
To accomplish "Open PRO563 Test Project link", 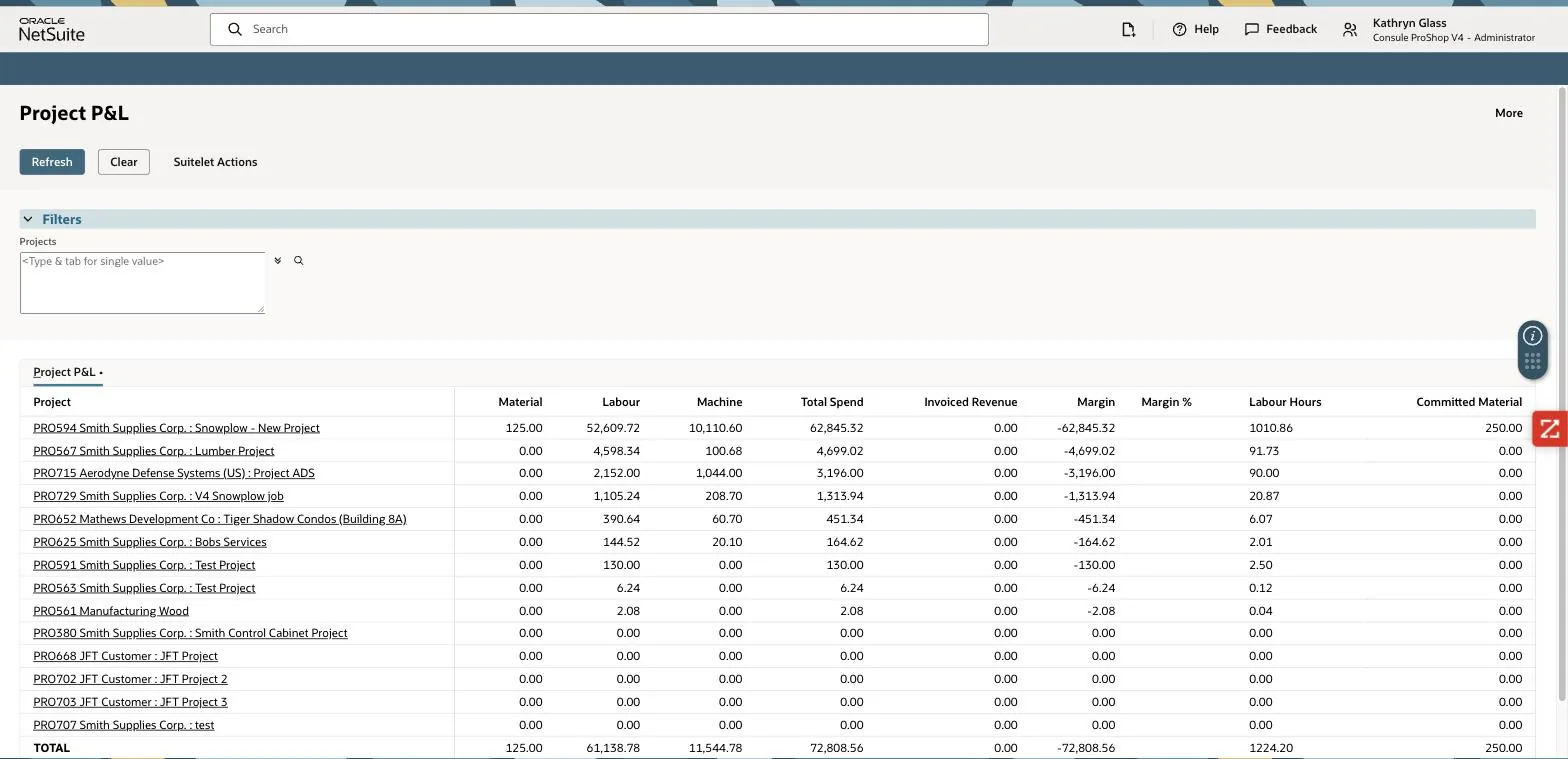I will (x=144, y=588).
